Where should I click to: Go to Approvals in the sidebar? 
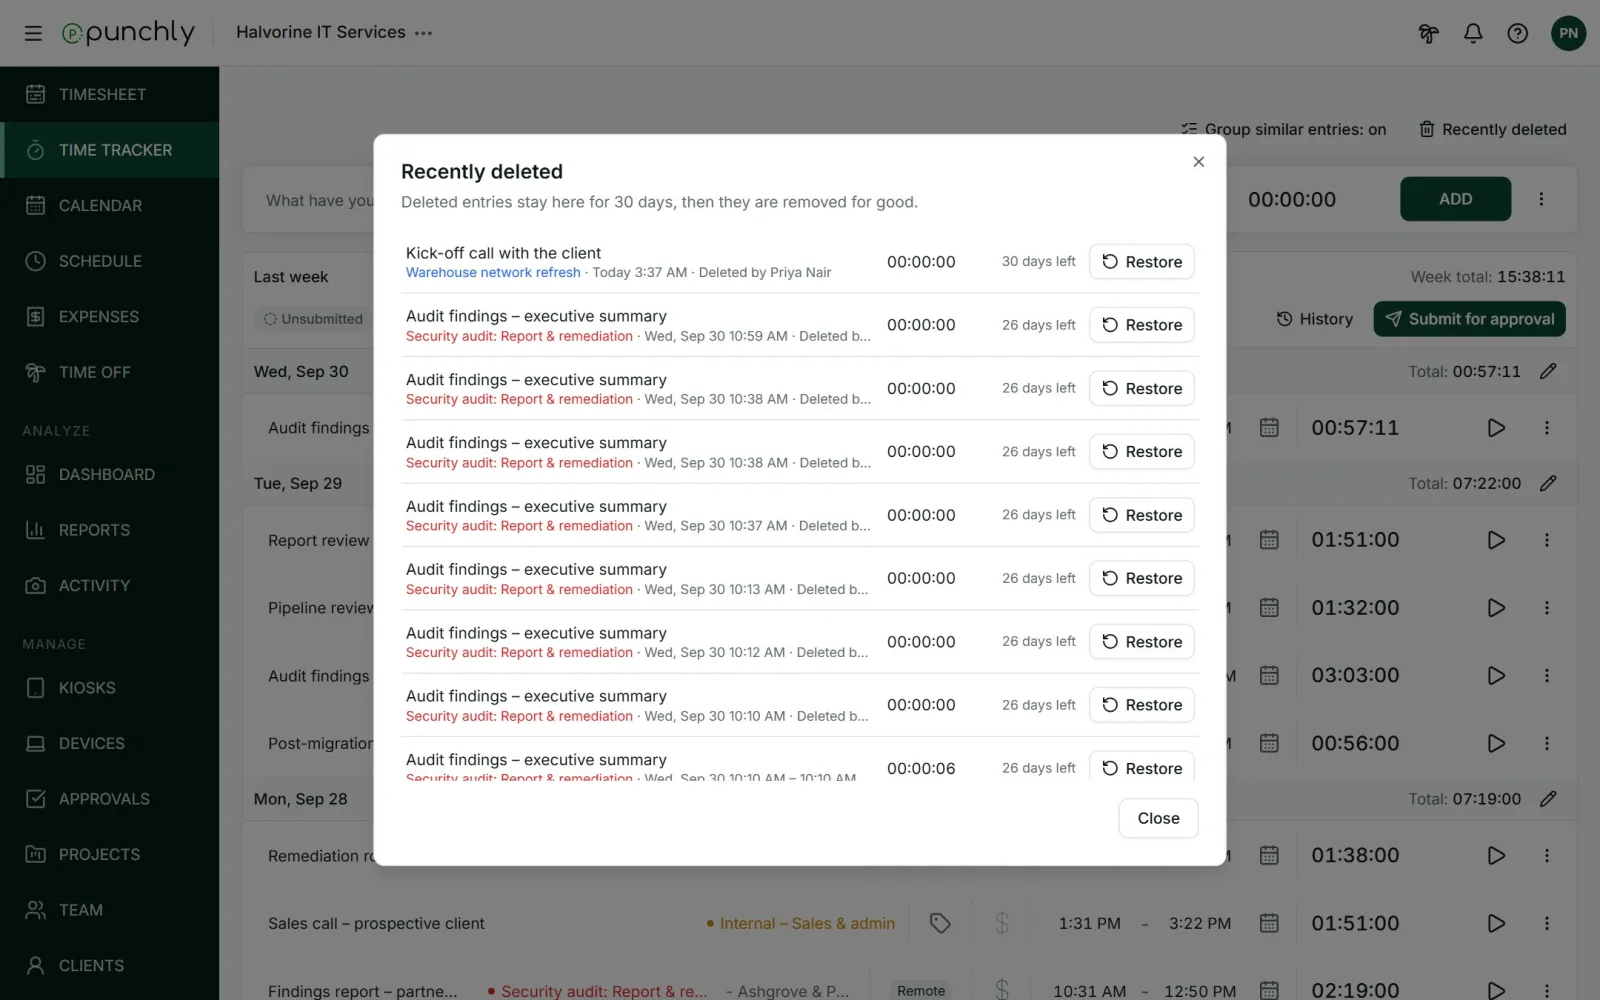click(110, 799)
